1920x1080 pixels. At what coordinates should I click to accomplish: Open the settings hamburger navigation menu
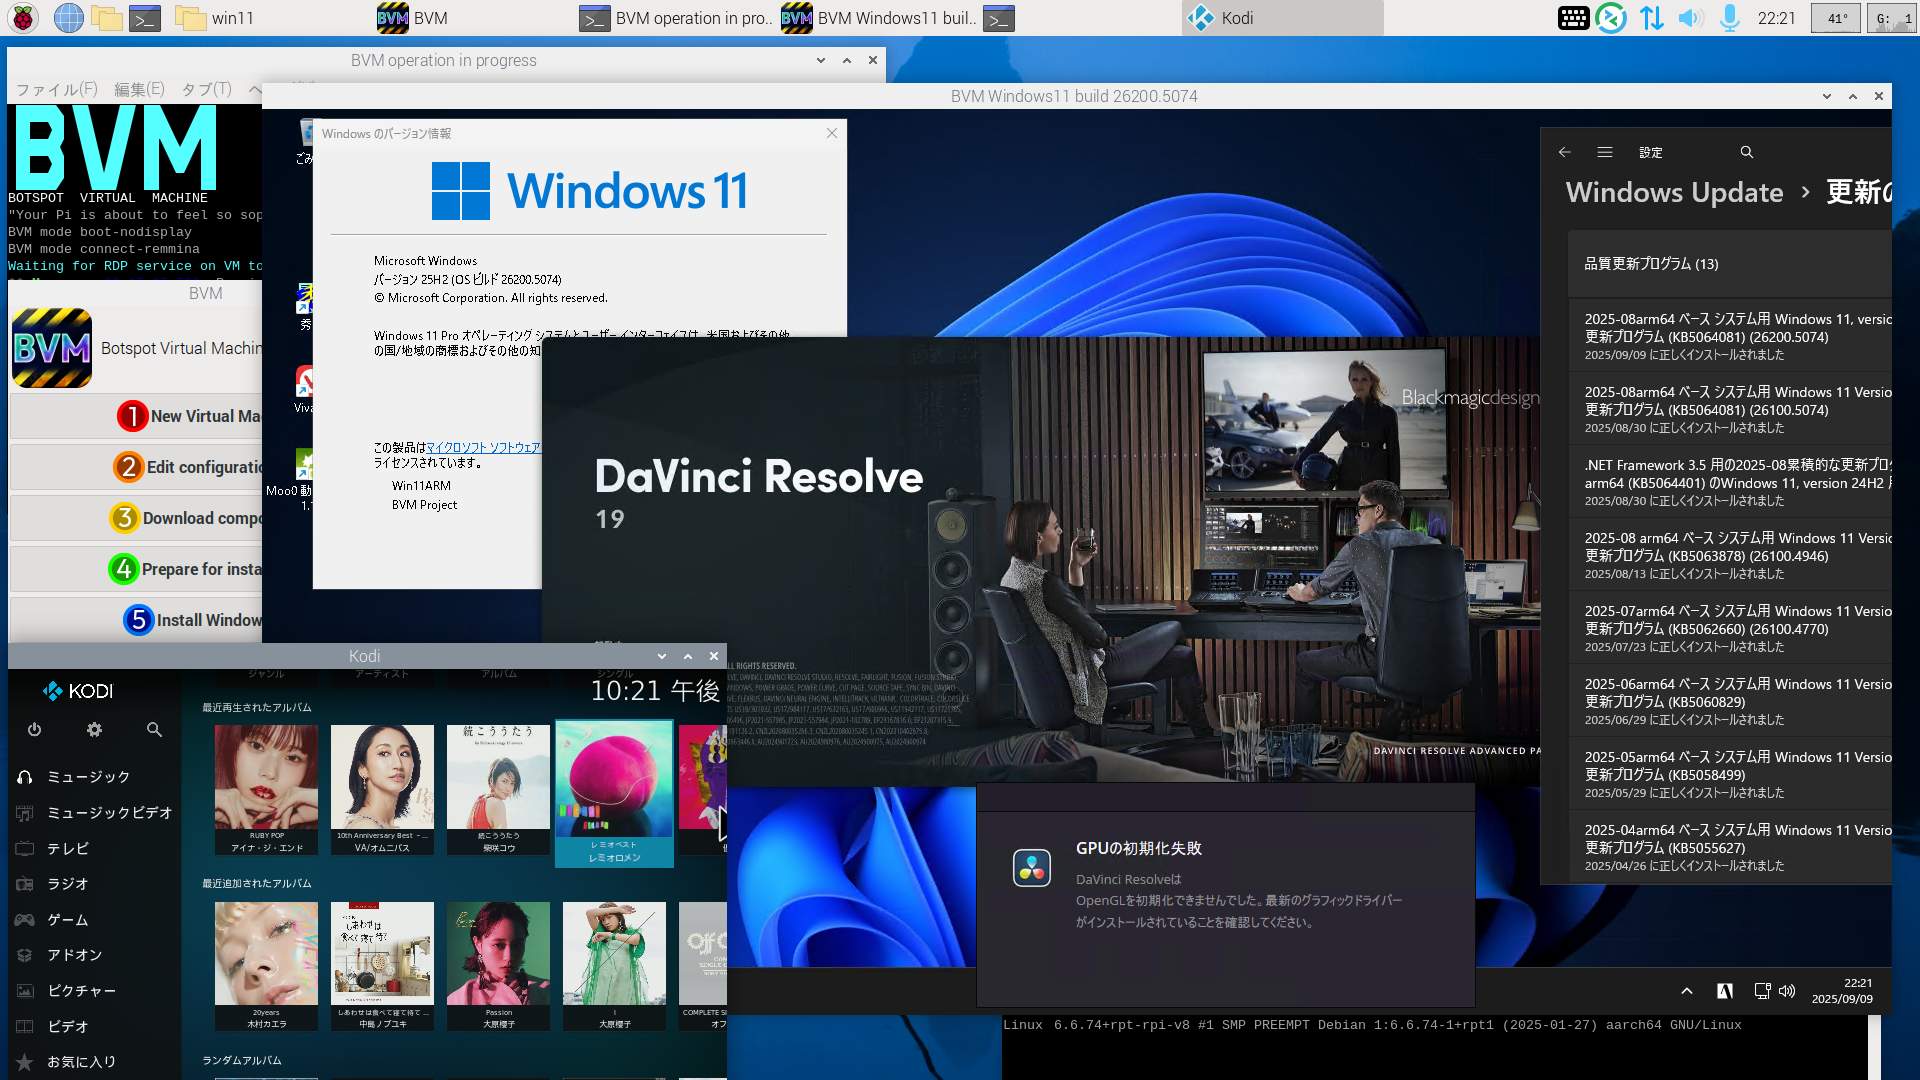[1605, 152]
